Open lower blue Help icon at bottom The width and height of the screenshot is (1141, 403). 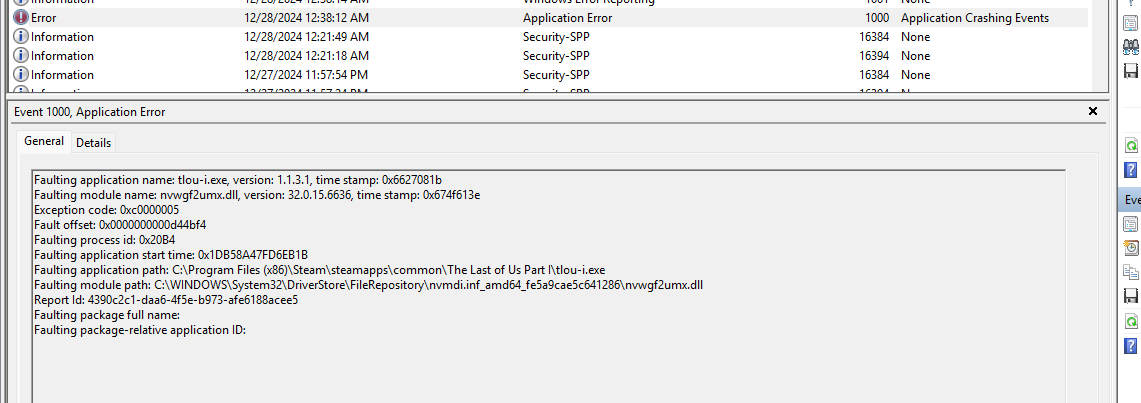pyautogui.click(x=1131, y=346)
